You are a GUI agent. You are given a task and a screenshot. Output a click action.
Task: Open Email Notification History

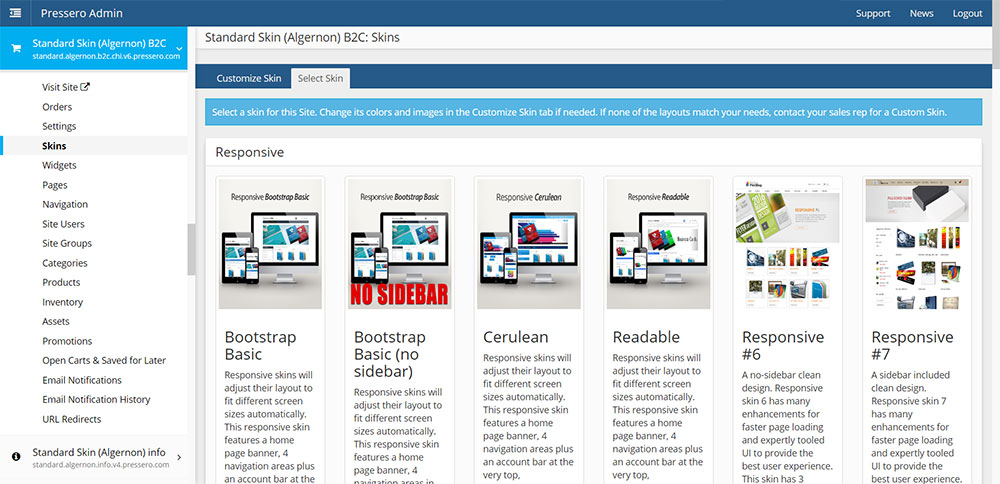tap(96, 399)
